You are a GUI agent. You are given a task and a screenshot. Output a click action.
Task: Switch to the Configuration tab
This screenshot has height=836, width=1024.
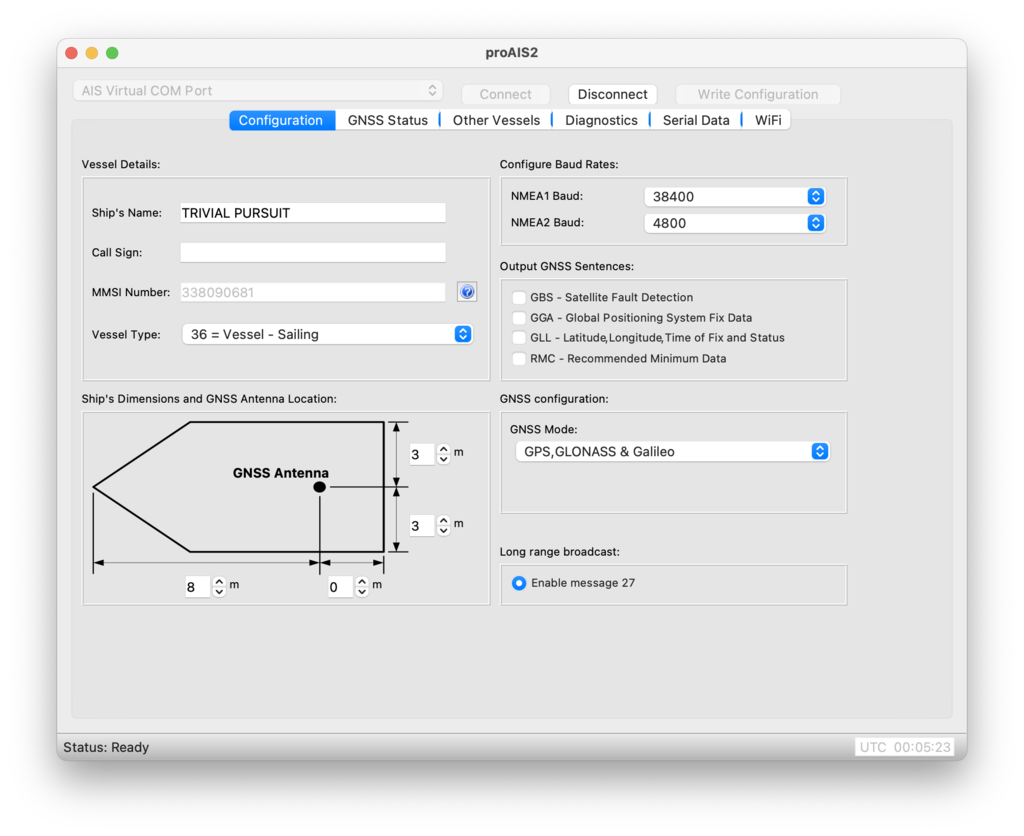click(281, 120)
